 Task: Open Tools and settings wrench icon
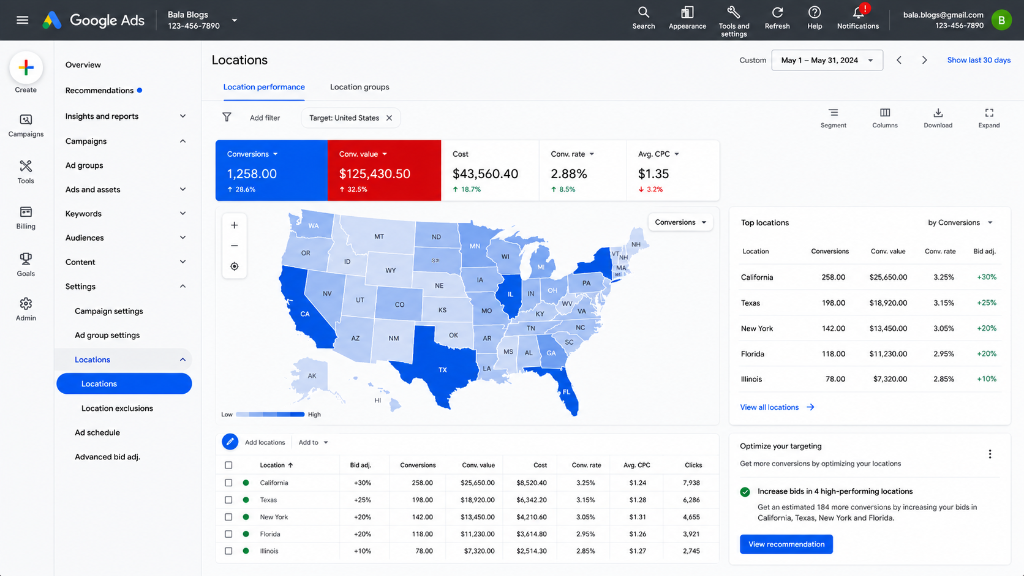click(733, 21)
